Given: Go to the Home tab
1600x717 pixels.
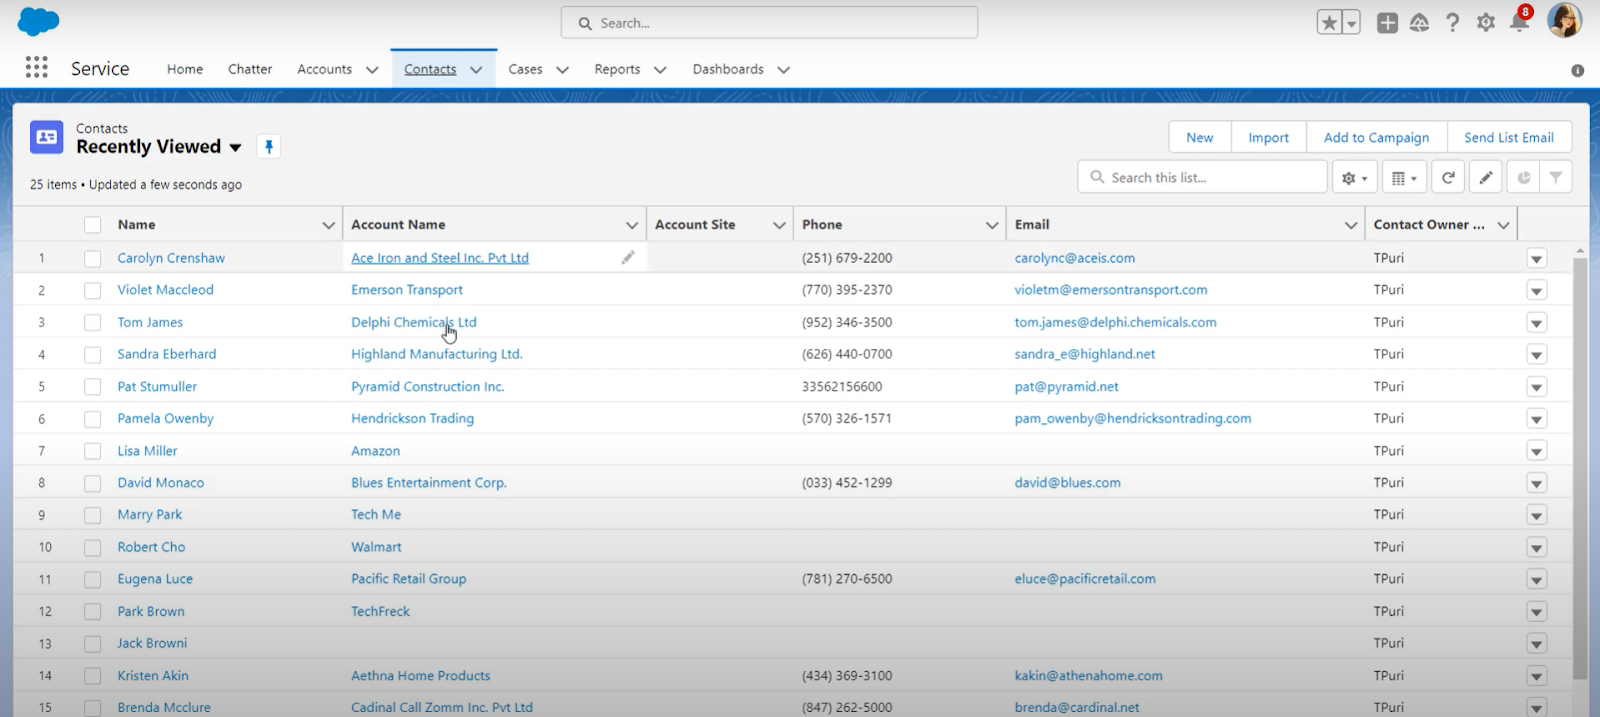Looking at the screenshot, I should [185, 69].
